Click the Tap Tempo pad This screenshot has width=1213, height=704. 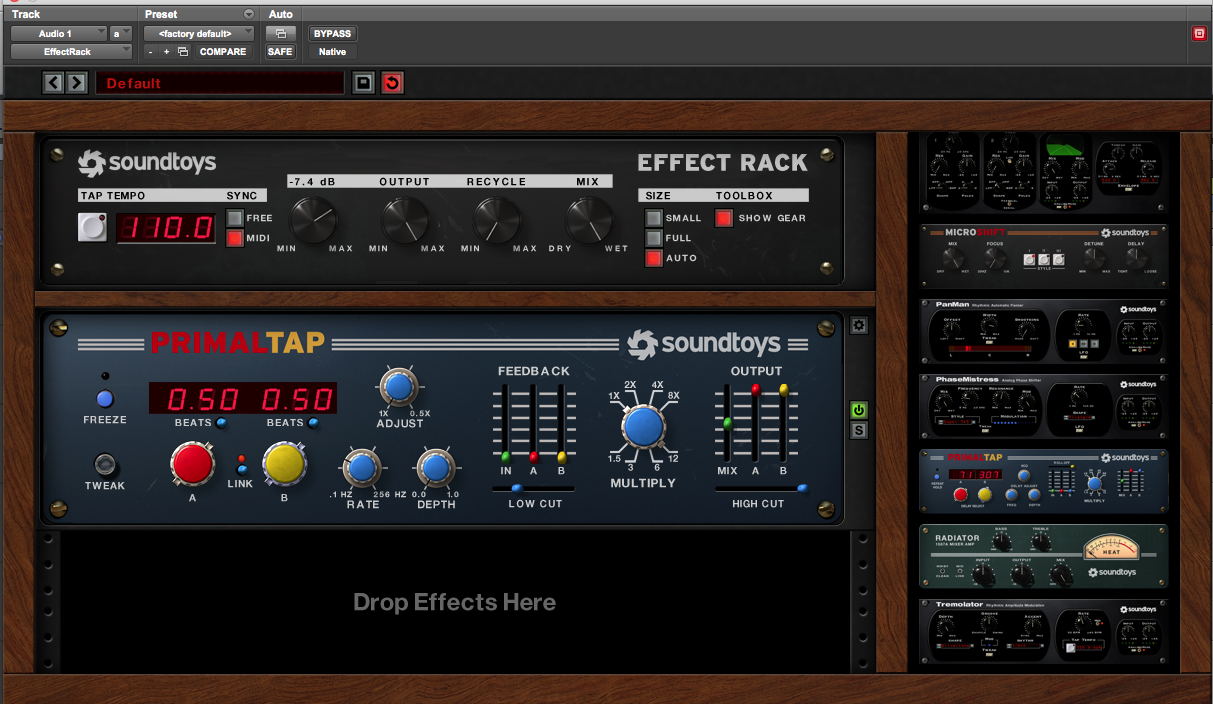[x=93, y=227]
